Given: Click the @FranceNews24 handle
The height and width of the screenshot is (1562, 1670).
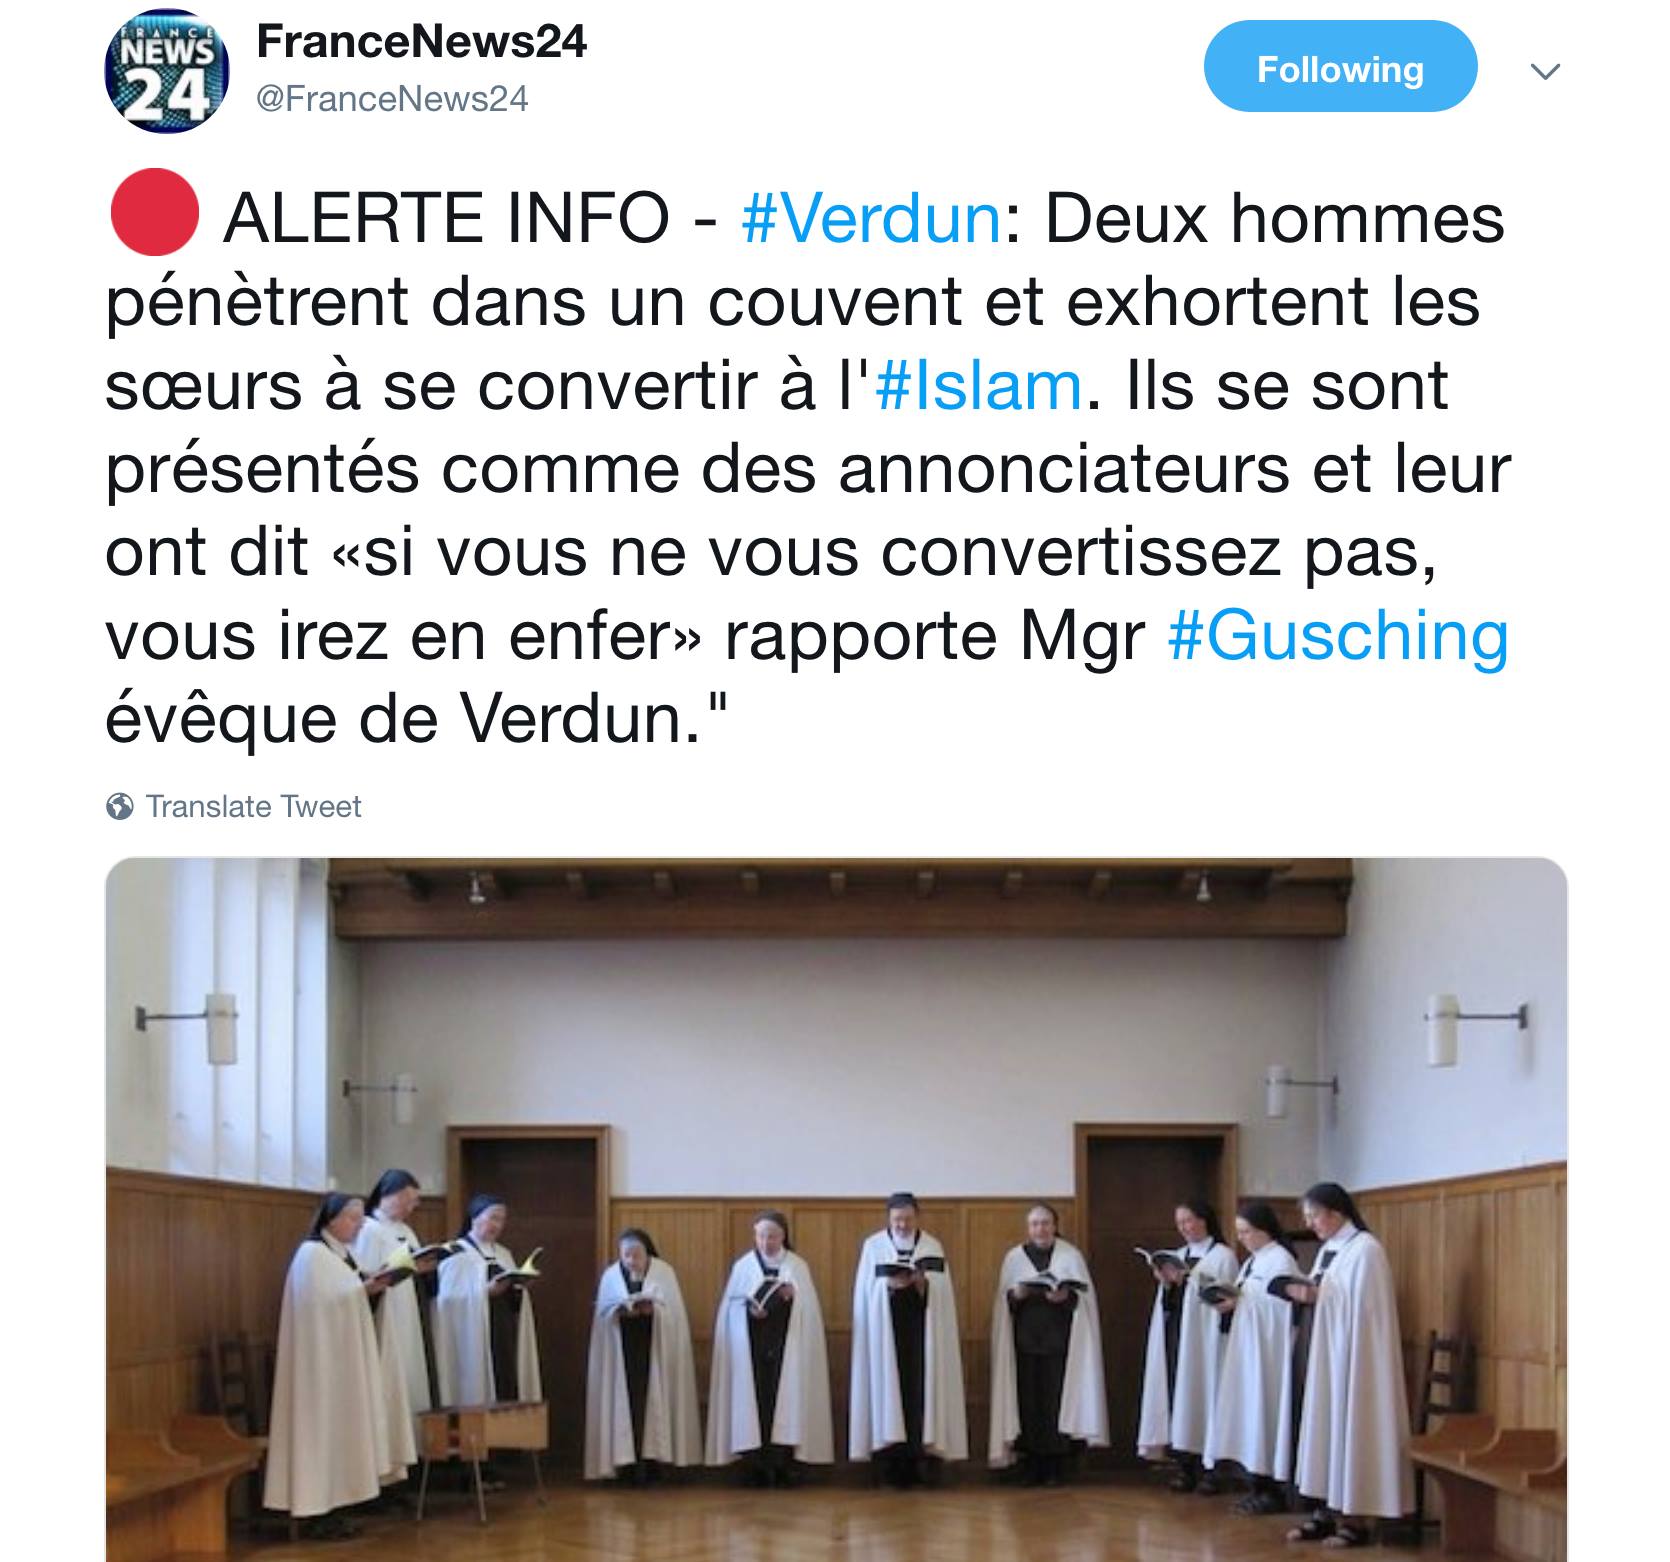Looking at the screenshot, I should (393, 99).
